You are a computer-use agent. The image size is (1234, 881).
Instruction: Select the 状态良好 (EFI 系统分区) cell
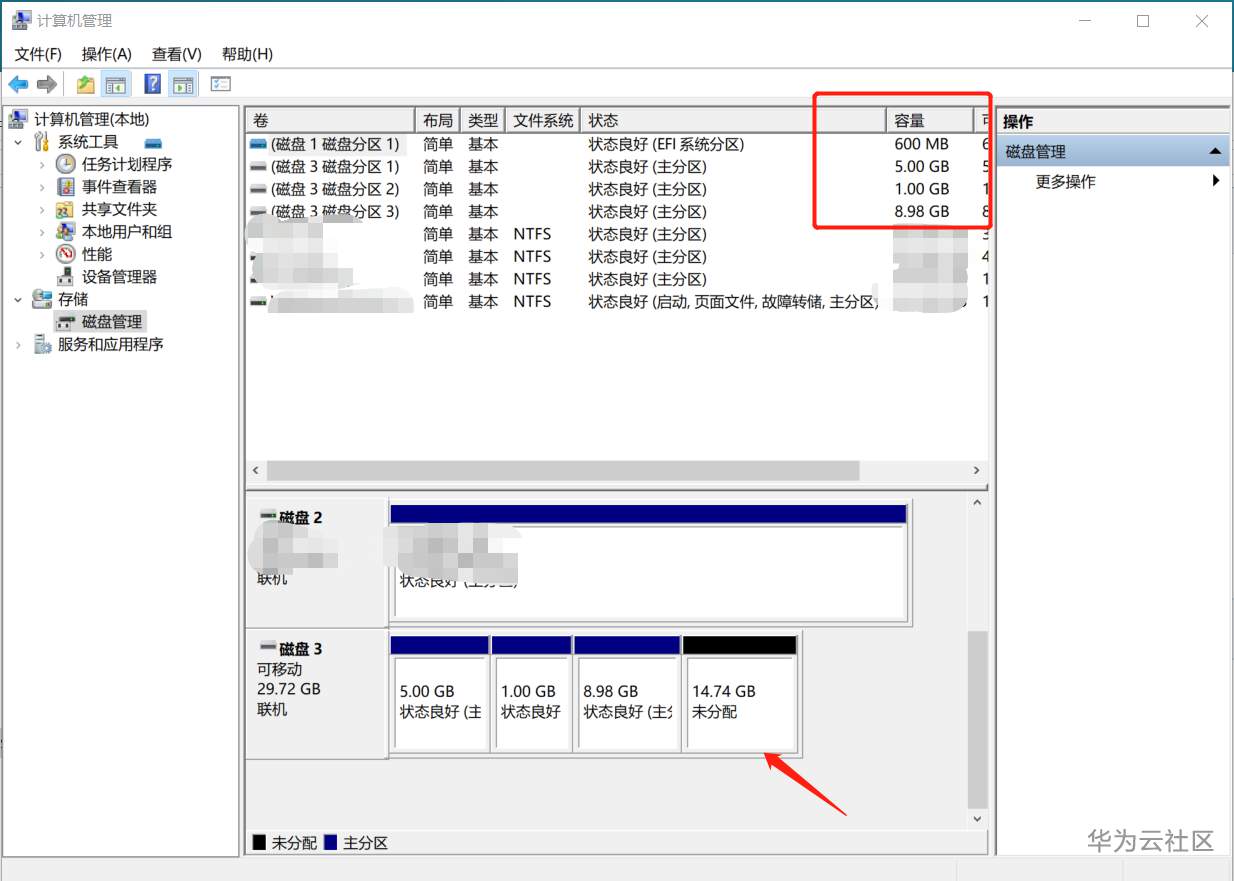pyautogui.click(x=666, y=144)
